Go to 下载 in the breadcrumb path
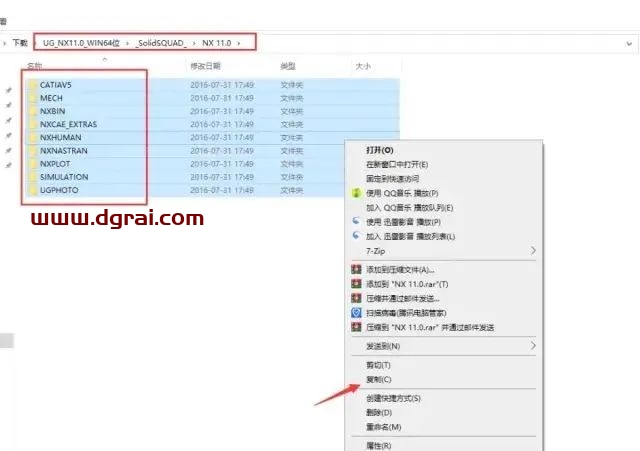Viewport: 640px width, 451px height. tap(20, 43)
